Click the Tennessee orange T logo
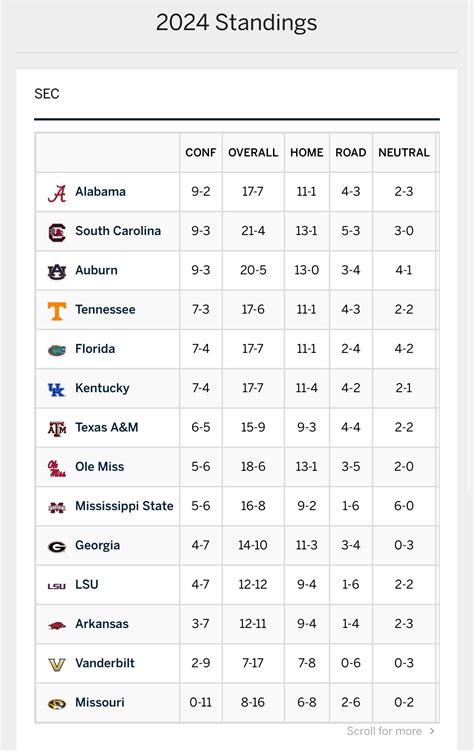 (56, 311)
